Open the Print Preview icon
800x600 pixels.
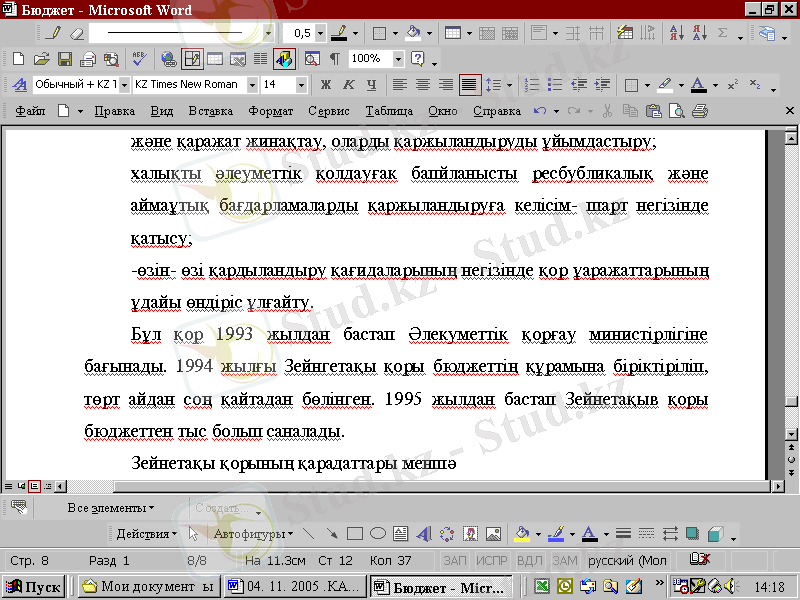110,59
